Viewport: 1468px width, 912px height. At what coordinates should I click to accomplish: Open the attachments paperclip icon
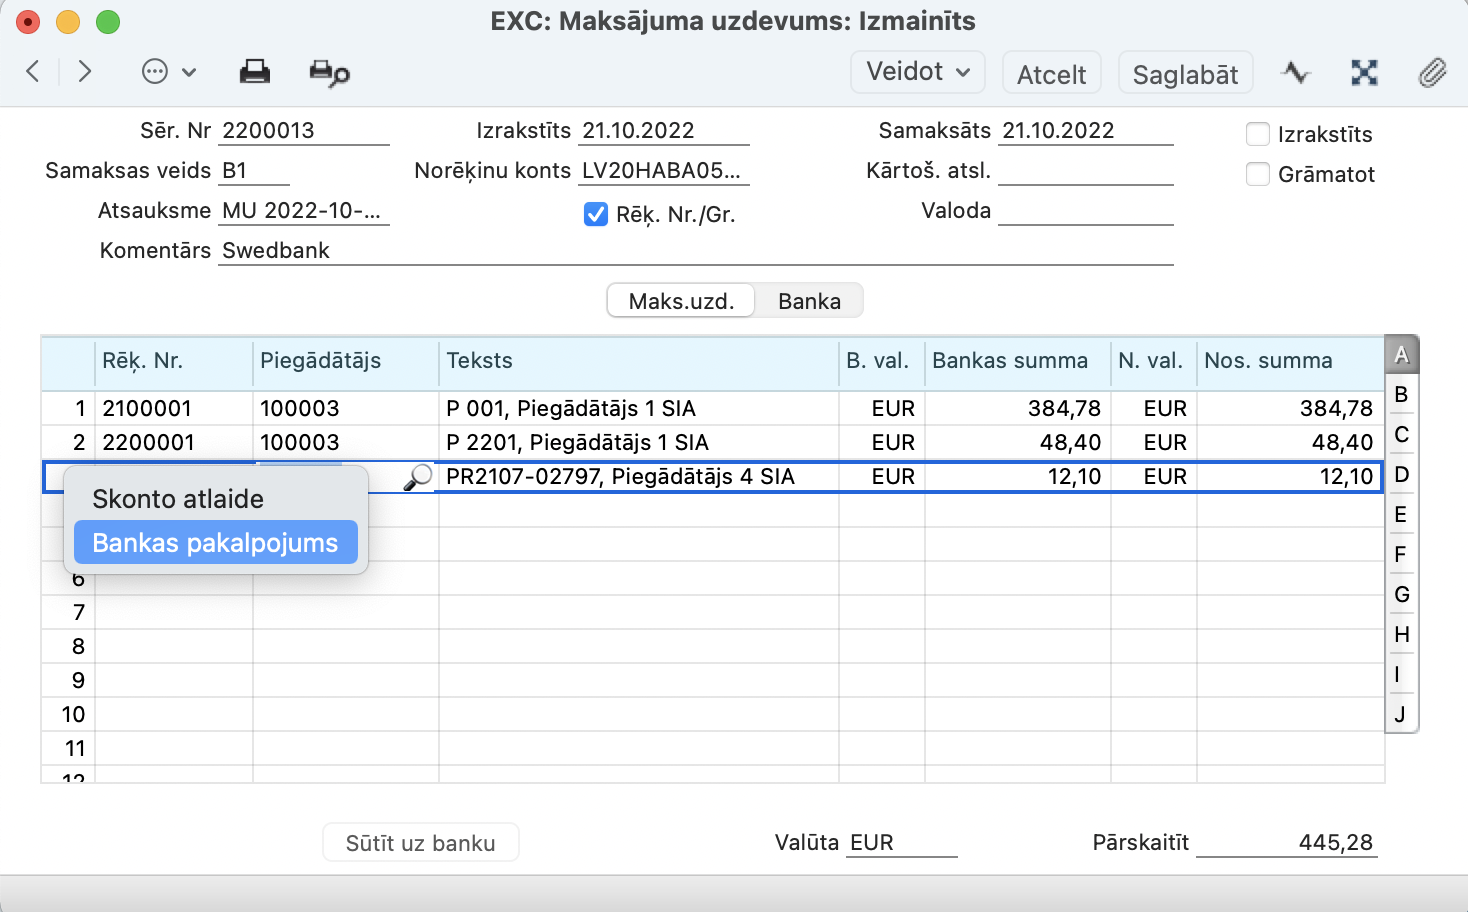coord(1432,73)
